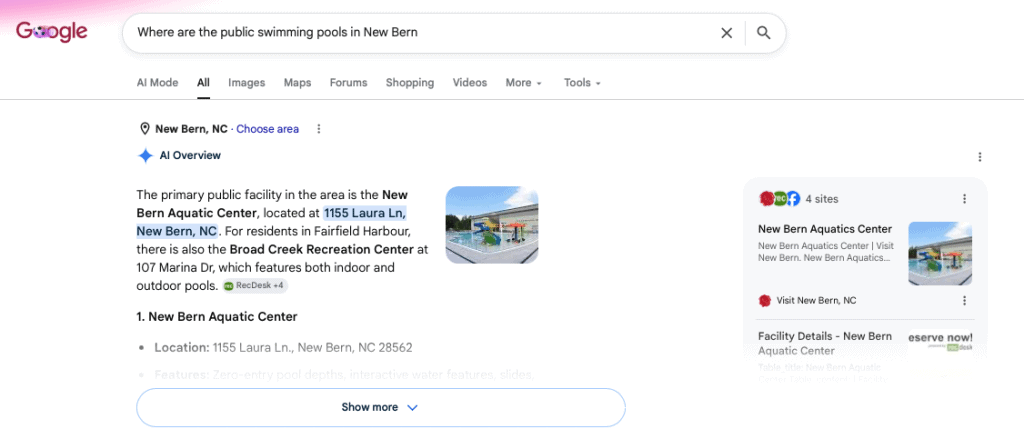Open the Maps tab
The width and height of the screenshot is (1024, 439).
[297, 83]
